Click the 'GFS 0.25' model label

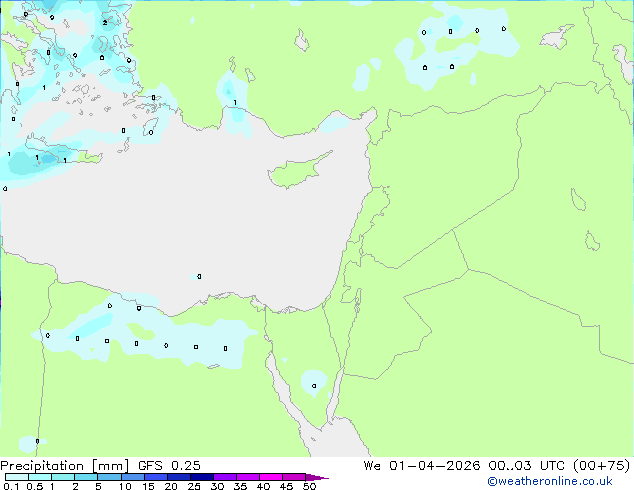coord(169,466)
